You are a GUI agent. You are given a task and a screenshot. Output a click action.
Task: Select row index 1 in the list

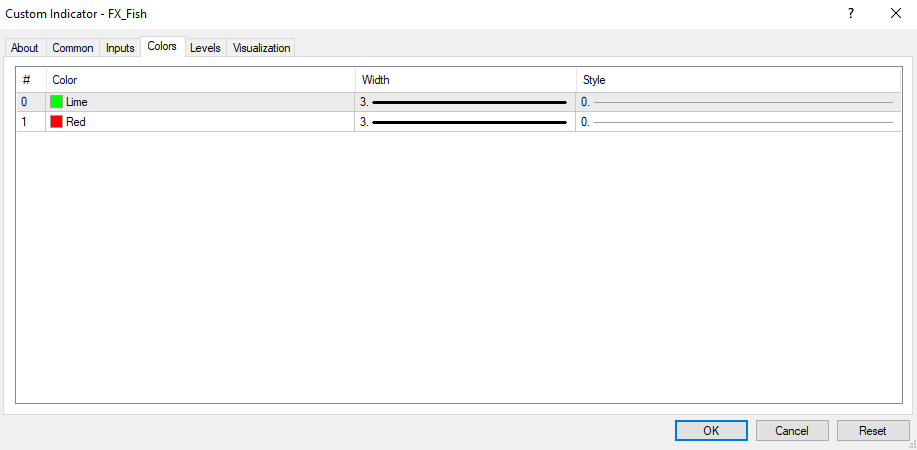pyautogui.click(x=25, y=122)
